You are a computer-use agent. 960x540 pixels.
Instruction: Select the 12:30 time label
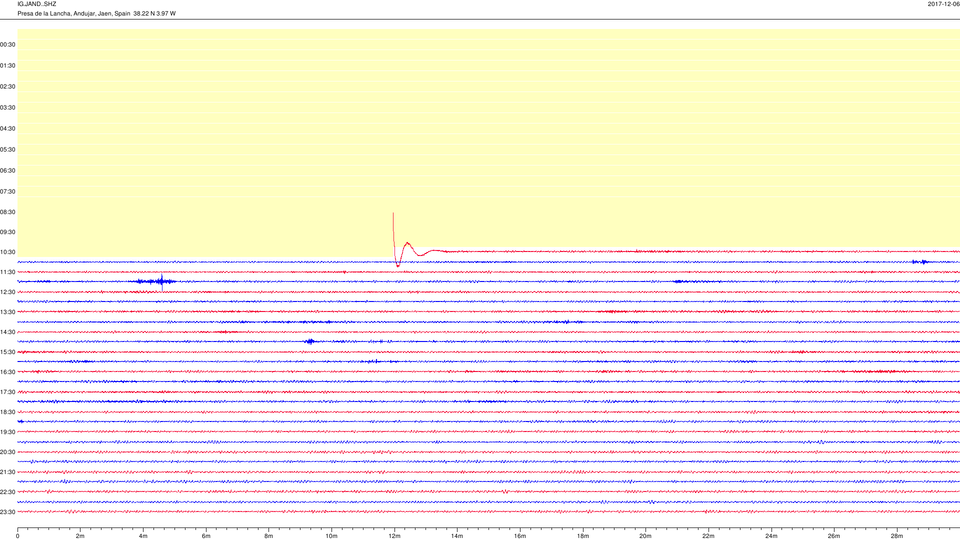pyautogui.click(x=8, y=292)
